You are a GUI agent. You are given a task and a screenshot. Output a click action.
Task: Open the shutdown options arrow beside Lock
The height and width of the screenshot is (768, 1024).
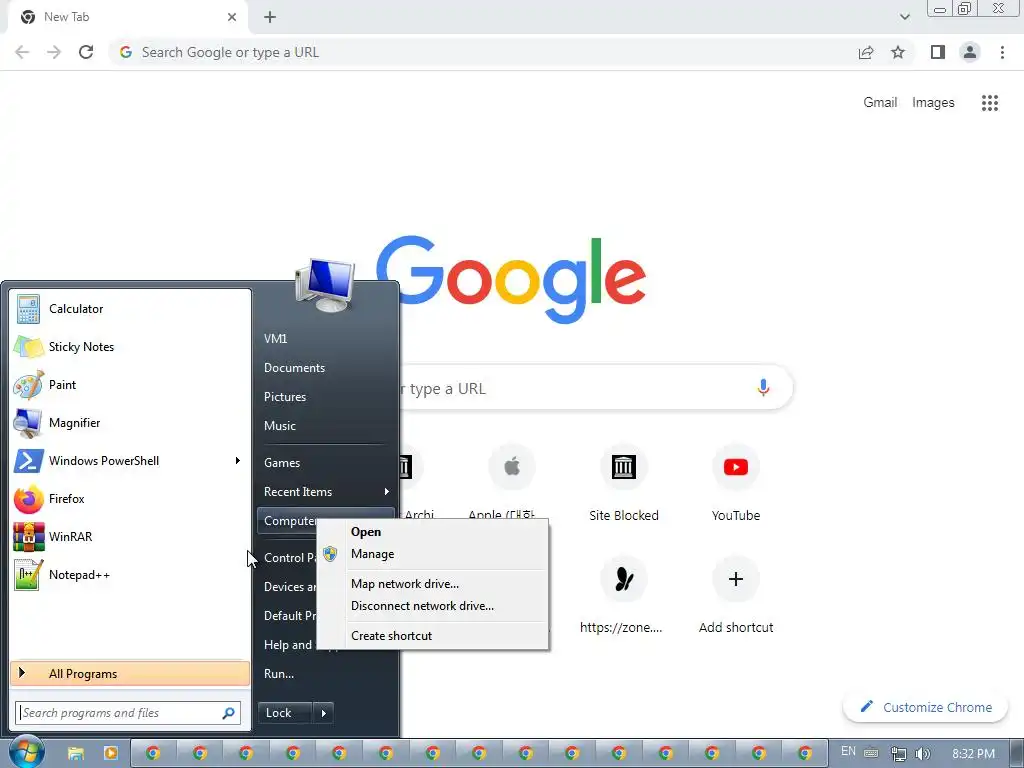tap(323, 713)
